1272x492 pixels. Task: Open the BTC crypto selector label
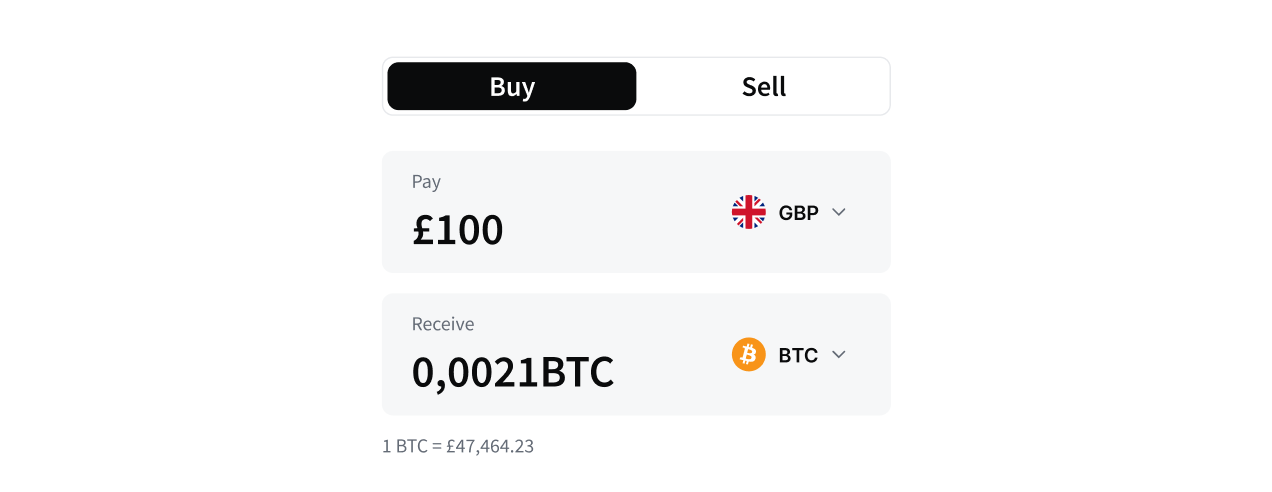(798, 354)
